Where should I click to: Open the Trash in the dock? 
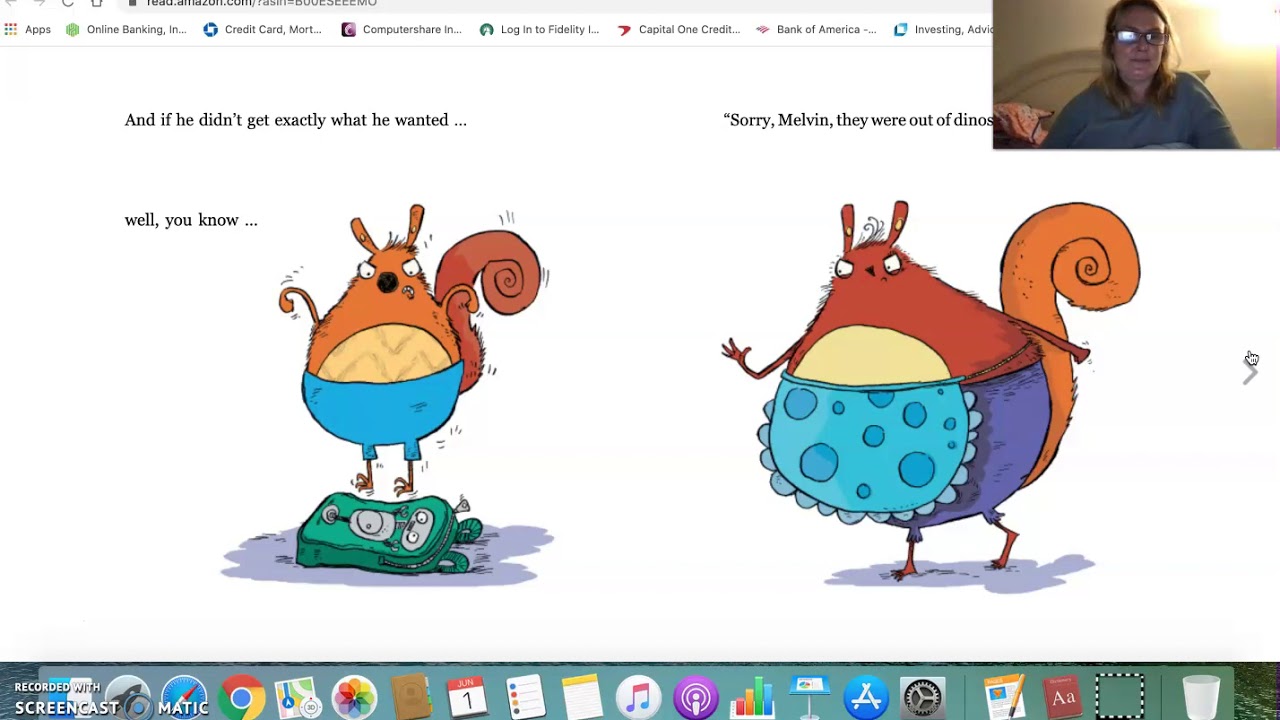click(1201, 698)
